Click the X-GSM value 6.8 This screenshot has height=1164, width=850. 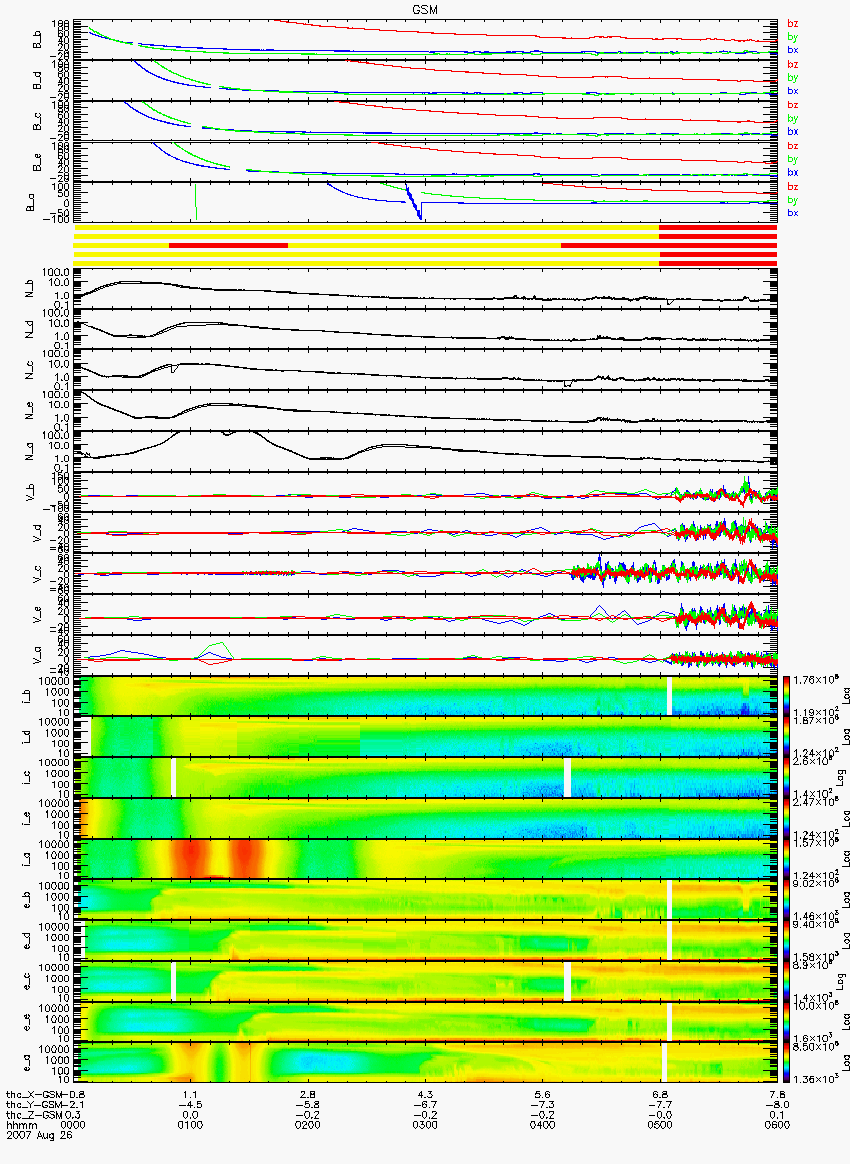pos(660,1094)
